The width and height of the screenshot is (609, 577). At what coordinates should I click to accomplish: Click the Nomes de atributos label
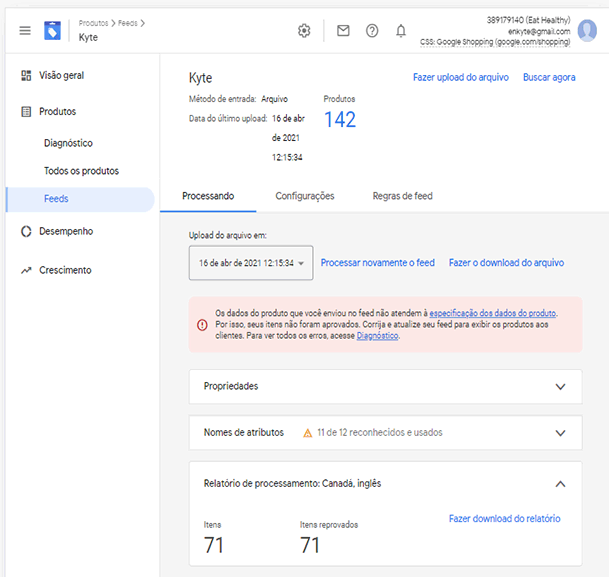244,433
